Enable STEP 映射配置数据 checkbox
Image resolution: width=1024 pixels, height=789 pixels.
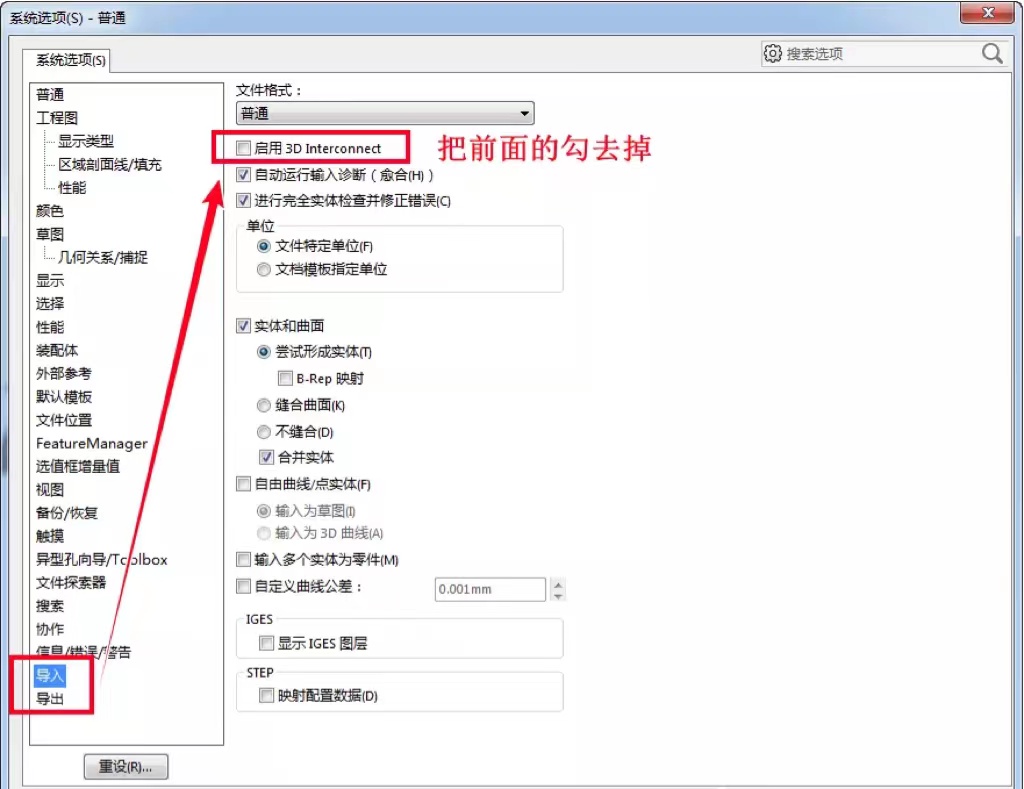266,696
